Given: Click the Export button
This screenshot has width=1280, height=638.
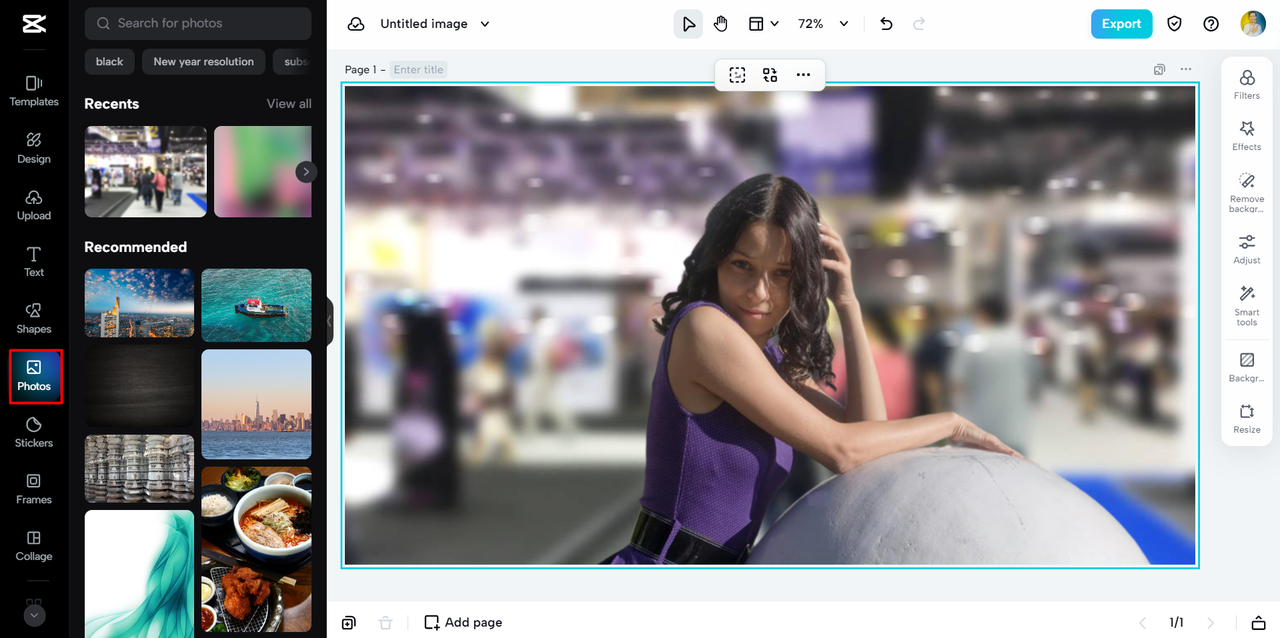Looking at the screenshot, I should click(1121, 24).
